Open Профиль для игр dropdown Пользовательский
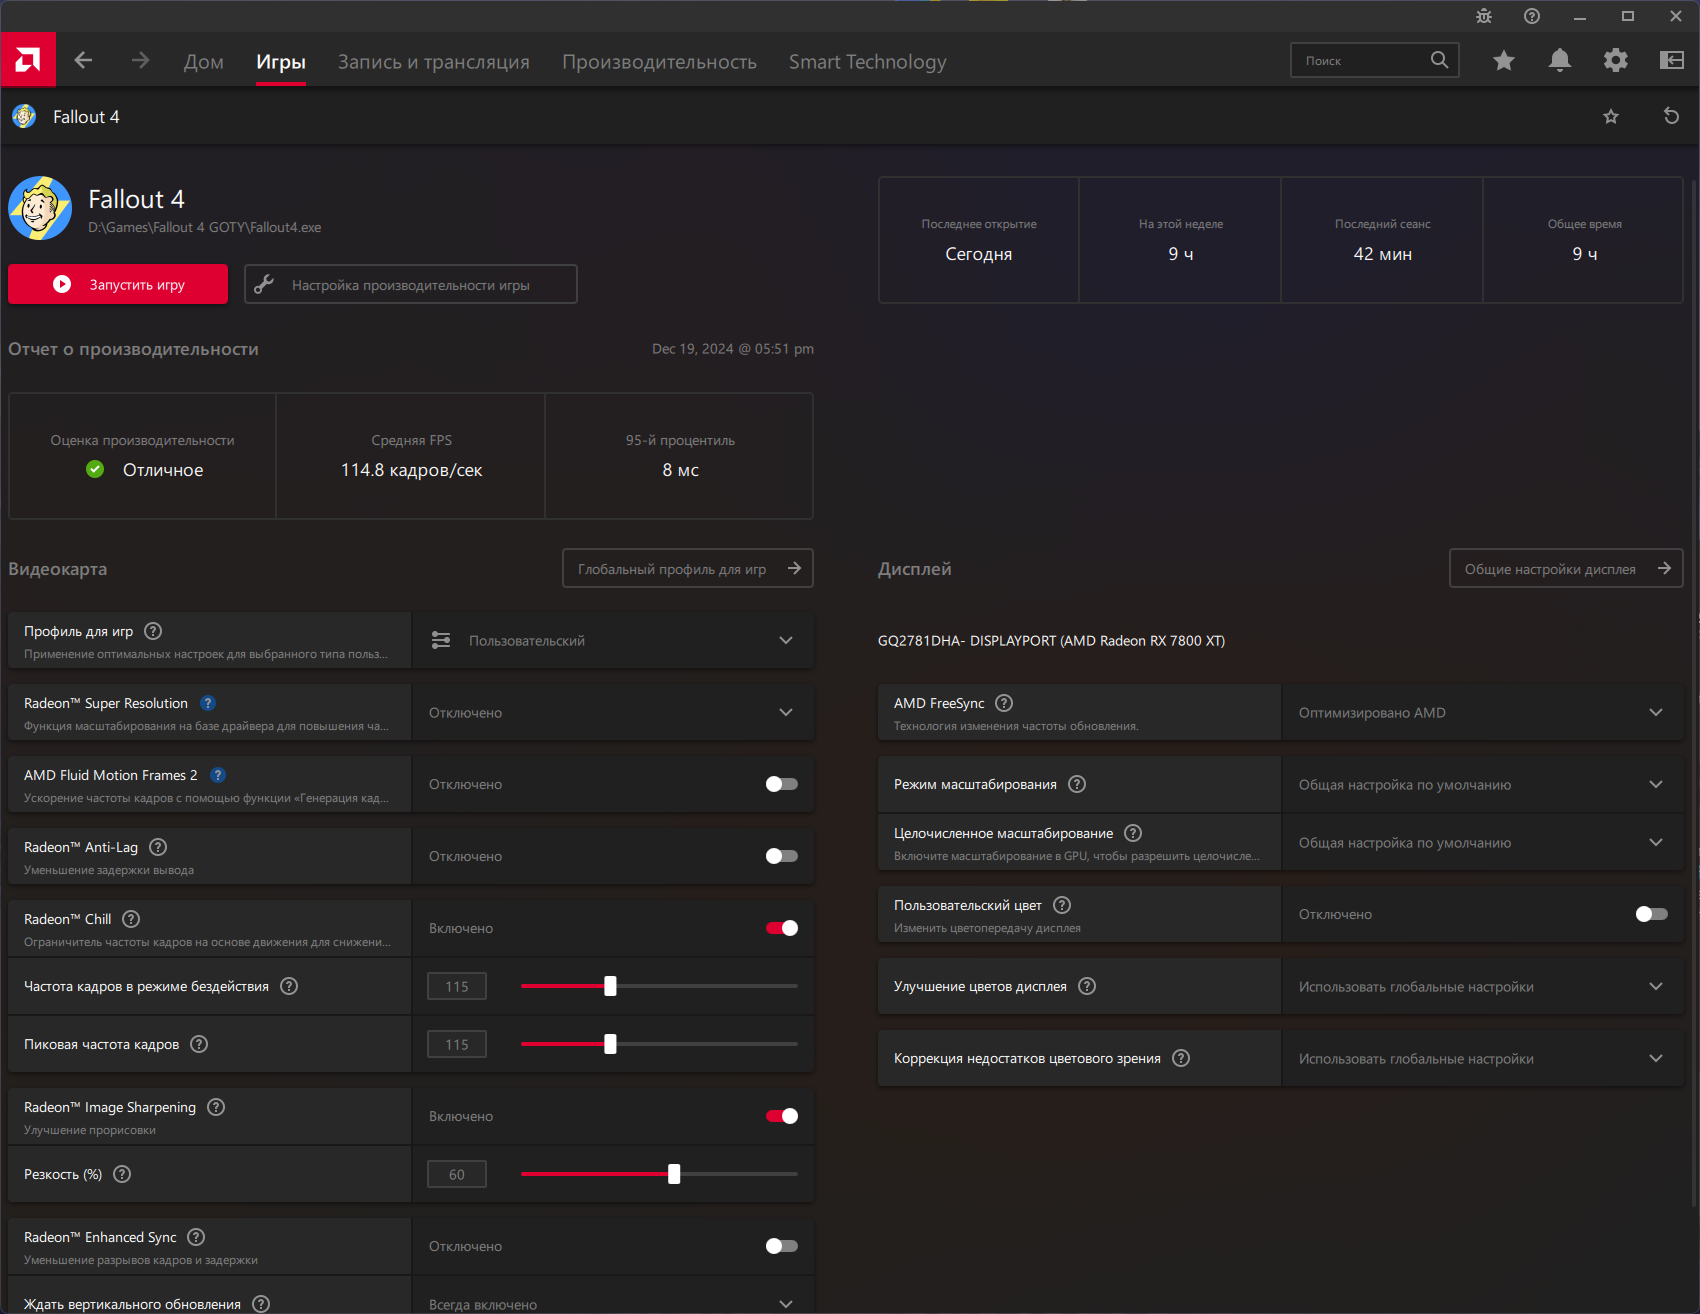This screenshot has width=1700, height=1314. pos(613,640)
